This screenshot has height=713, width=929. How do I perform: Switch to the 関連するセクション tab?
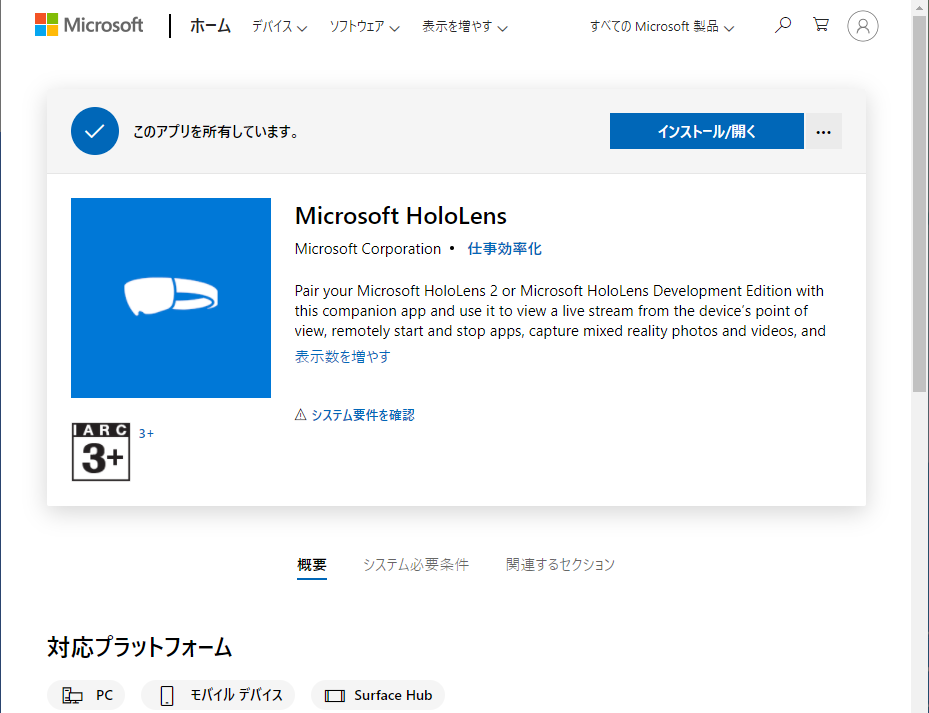[560, 565]
